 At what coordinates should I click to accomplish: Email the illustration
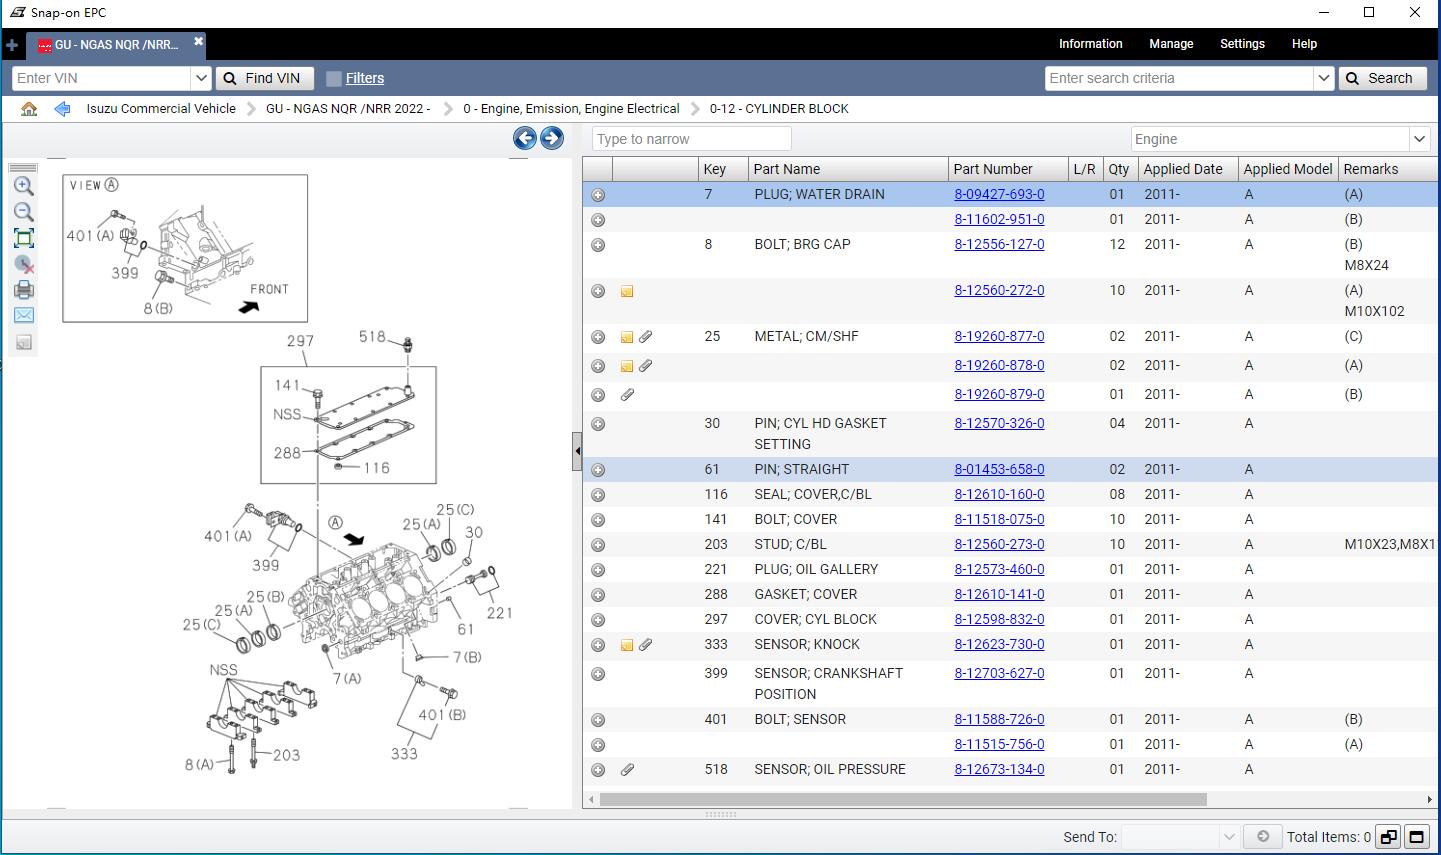[24, 315]
